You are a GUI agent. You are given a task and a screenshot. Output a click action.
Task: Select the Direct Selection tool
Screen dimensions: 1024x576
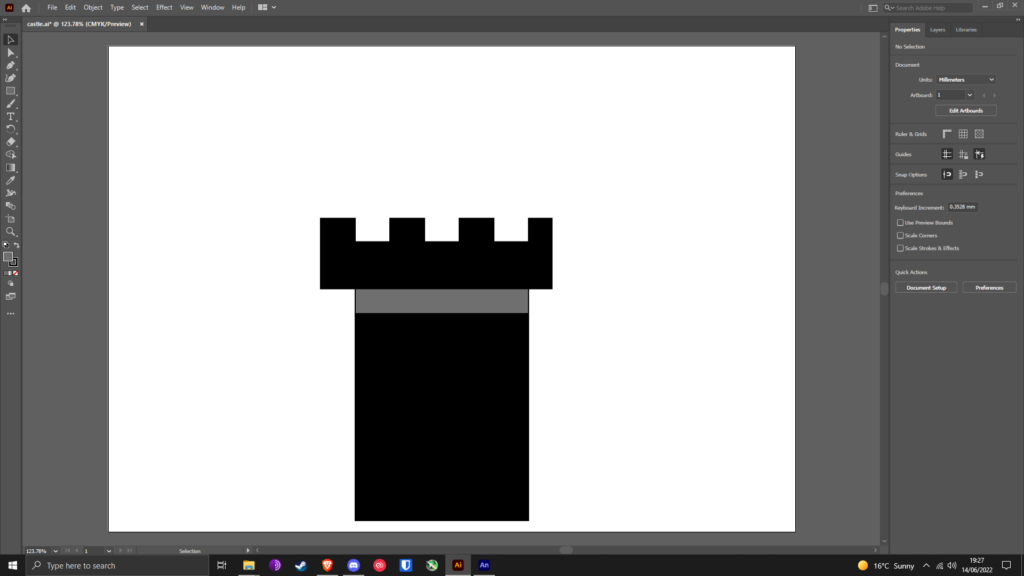tap(10, 53)
